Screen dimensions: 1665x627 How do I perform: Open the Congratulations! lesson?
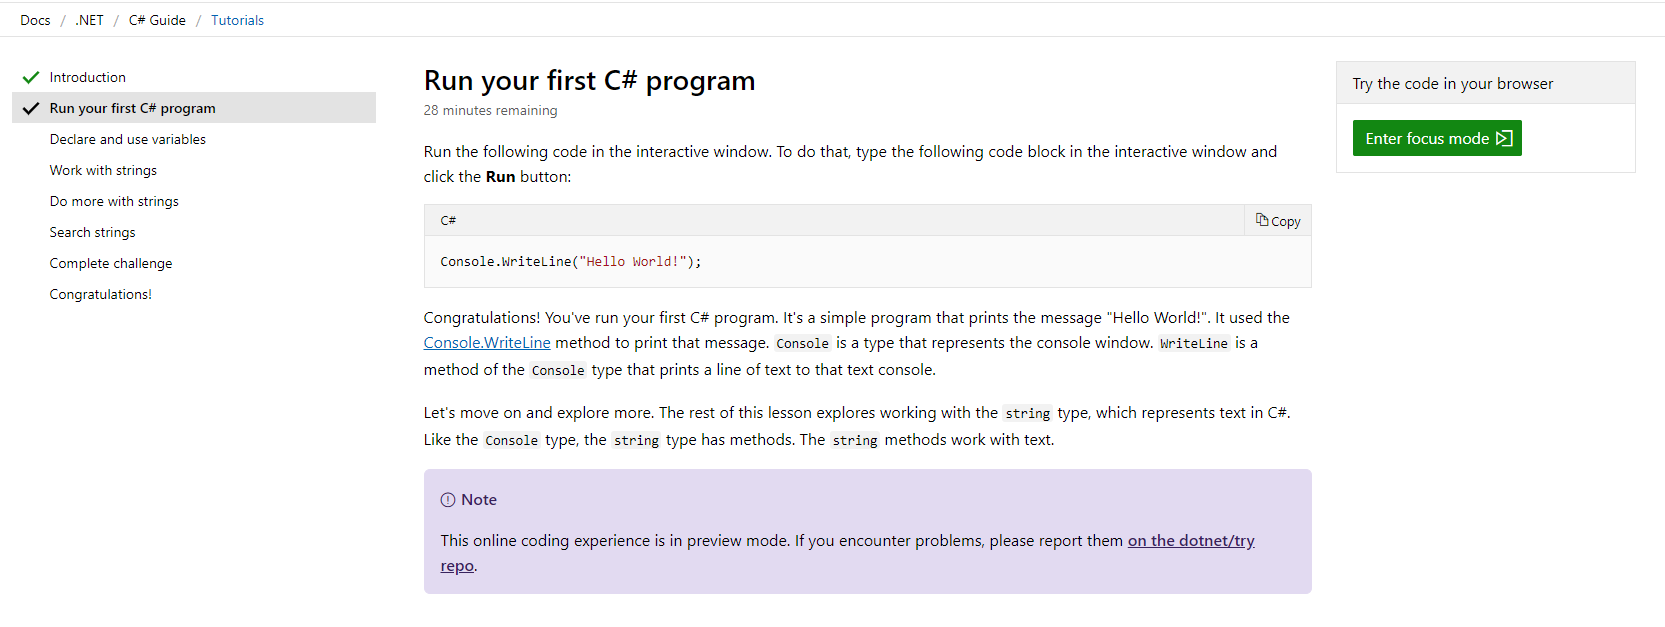[100, 293]
